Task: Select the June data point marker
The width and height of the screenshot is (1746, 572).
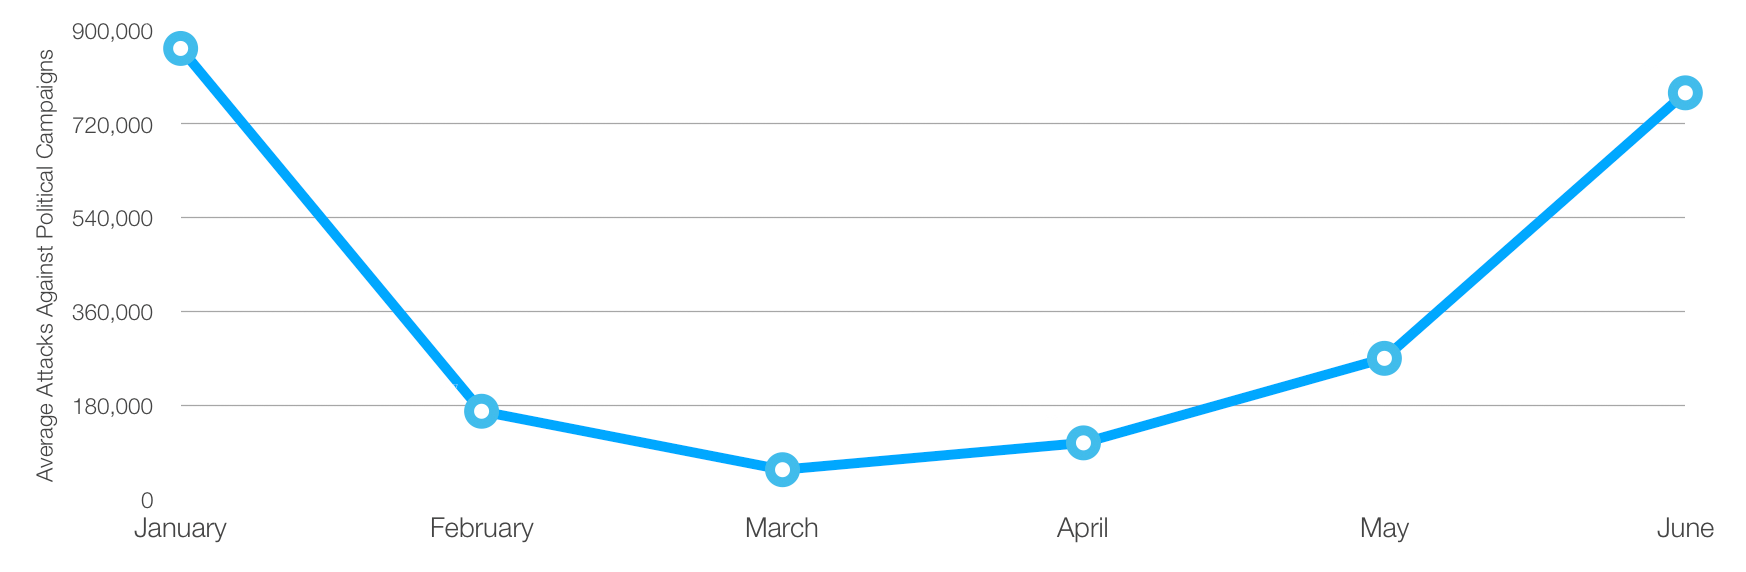Action: pyautogui.click(x=1685, y=93)
